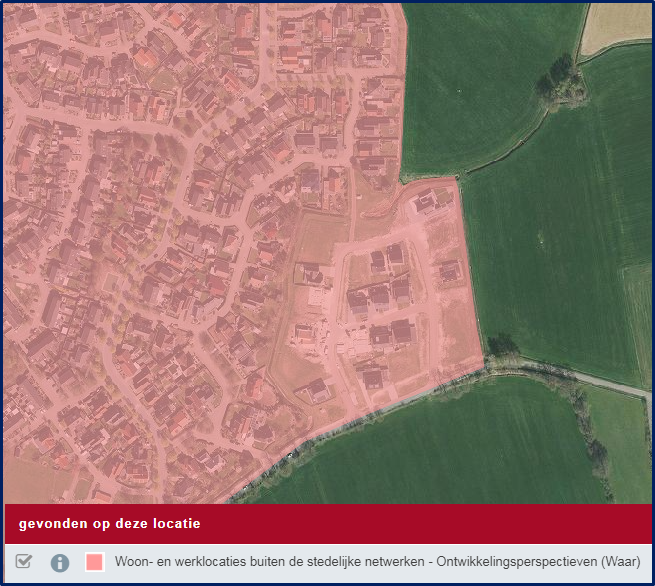Click the pink legend color swatch
The image size is (655, 586).
click(94, 562)
